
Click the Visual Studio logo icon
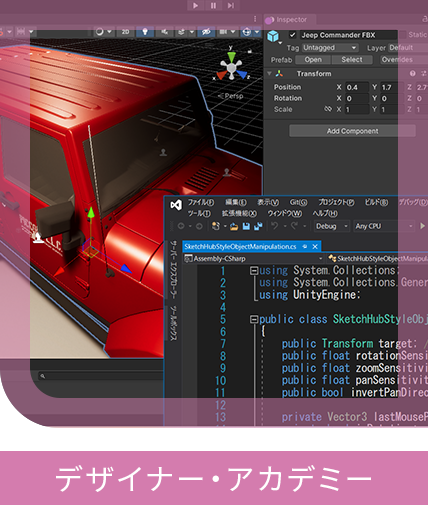coord(176,205)
